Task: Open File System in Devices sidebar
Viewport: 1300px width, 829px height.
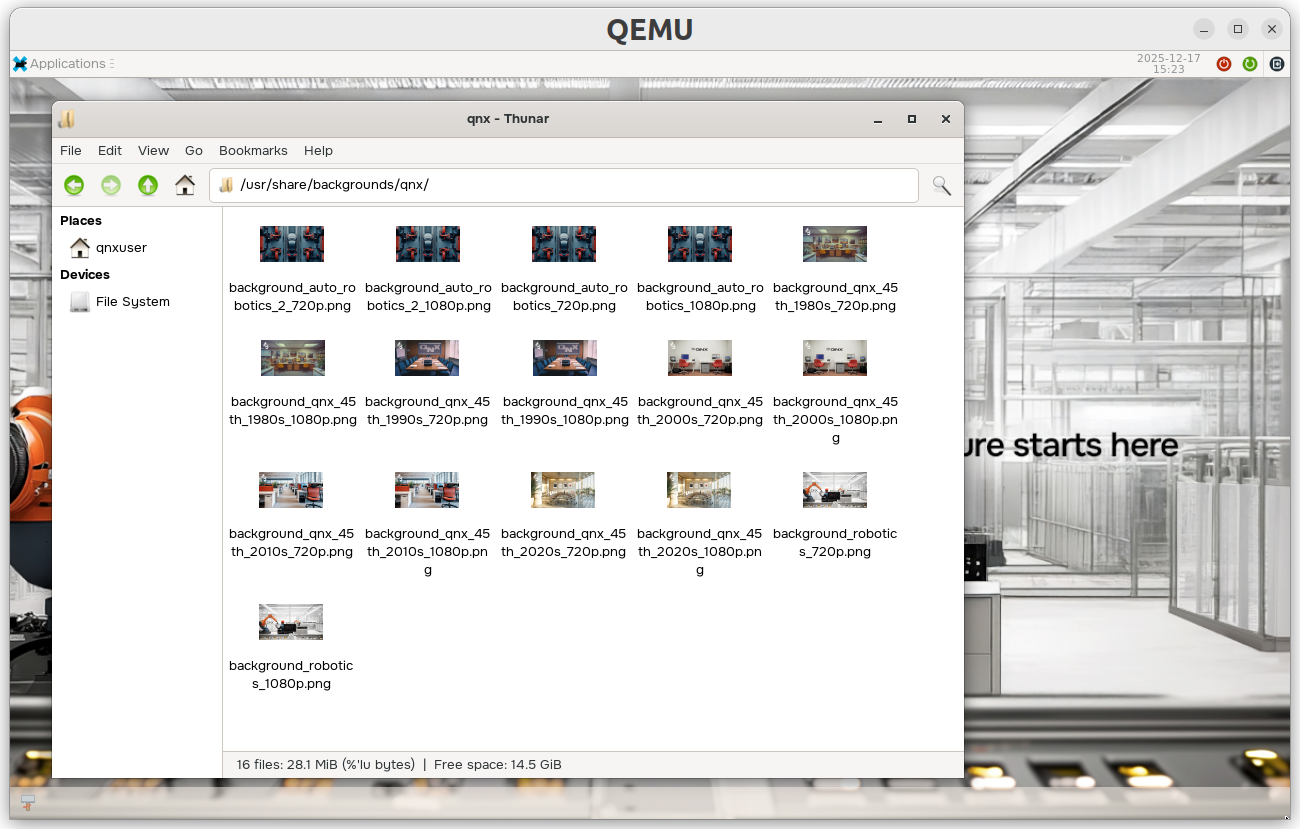Action: click(132, 302)
